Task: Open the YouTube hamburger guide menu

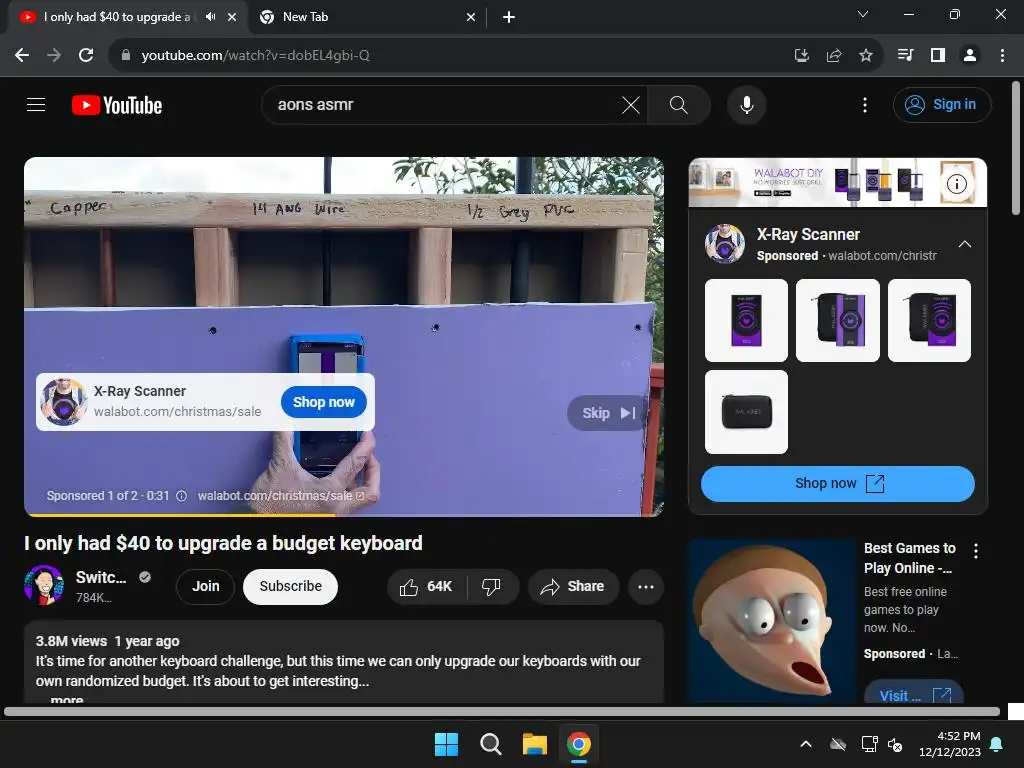Action: point(36,104)
